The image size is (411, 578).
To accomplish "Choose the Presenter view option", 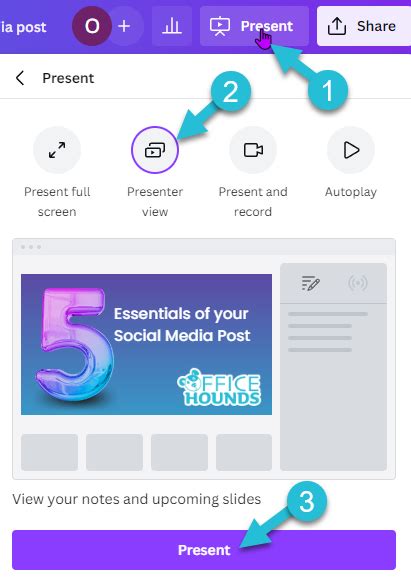I will [x=155, y=150].
